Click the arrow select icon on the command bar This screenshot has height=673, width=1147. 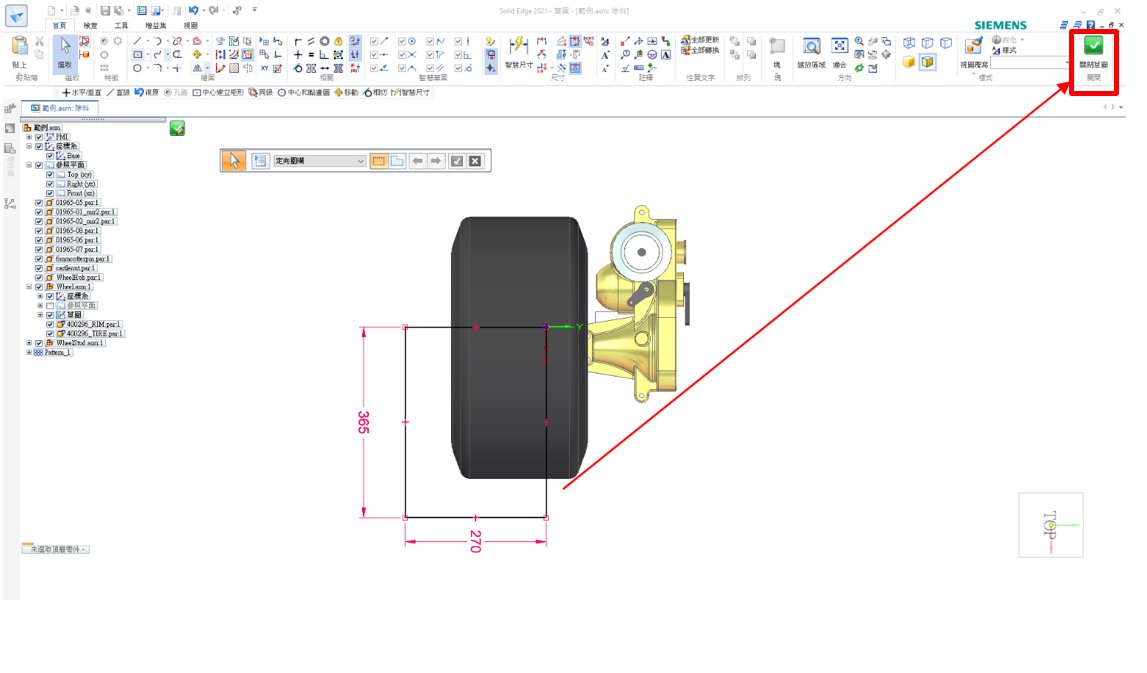(234, 161)
